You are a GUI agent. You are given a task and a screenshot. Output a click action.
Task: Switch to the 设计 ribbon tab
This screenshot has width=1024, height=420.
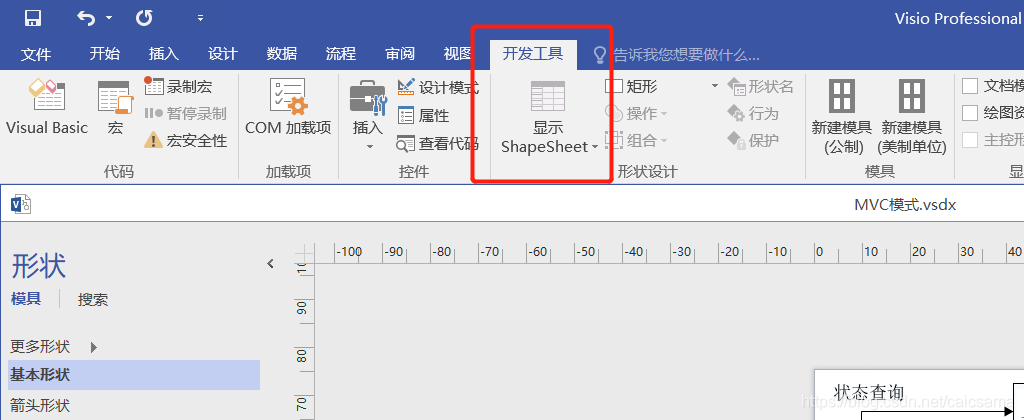[223, 54]
